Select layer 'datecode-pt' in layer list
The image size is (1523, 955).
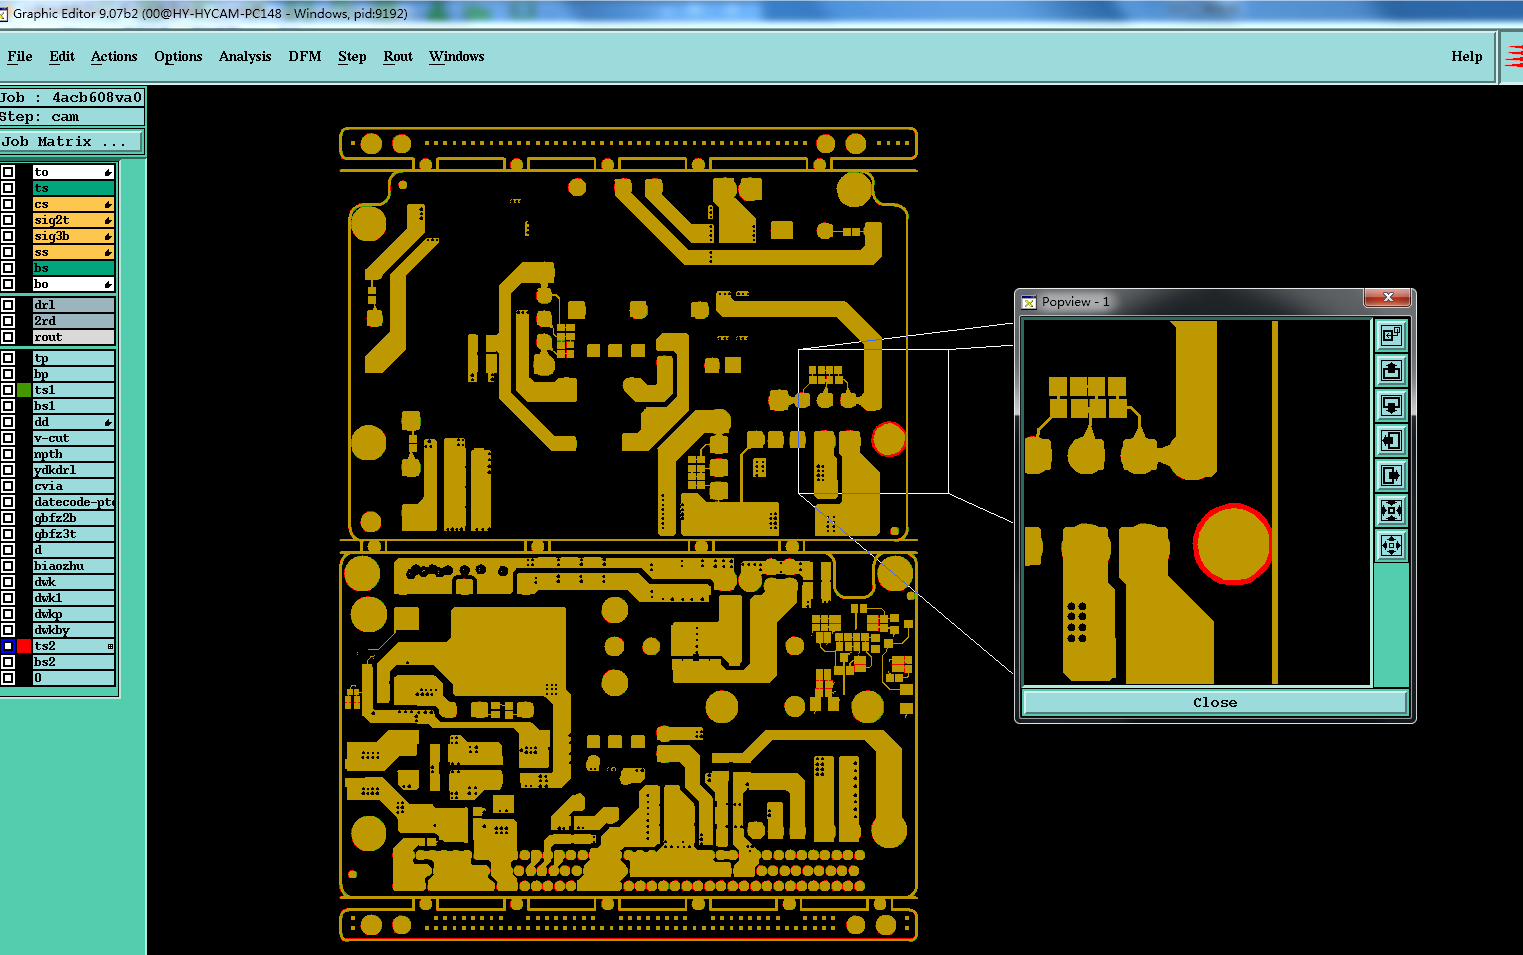click(x=74, y=503)
